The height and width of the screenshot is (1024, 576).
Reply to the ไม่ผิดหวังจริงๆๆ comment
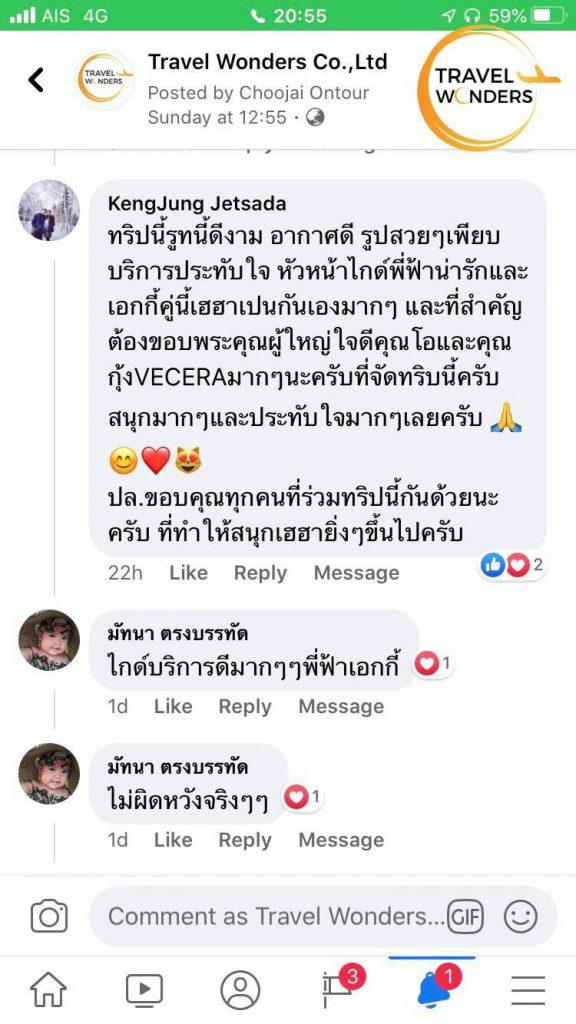[245, 840]
